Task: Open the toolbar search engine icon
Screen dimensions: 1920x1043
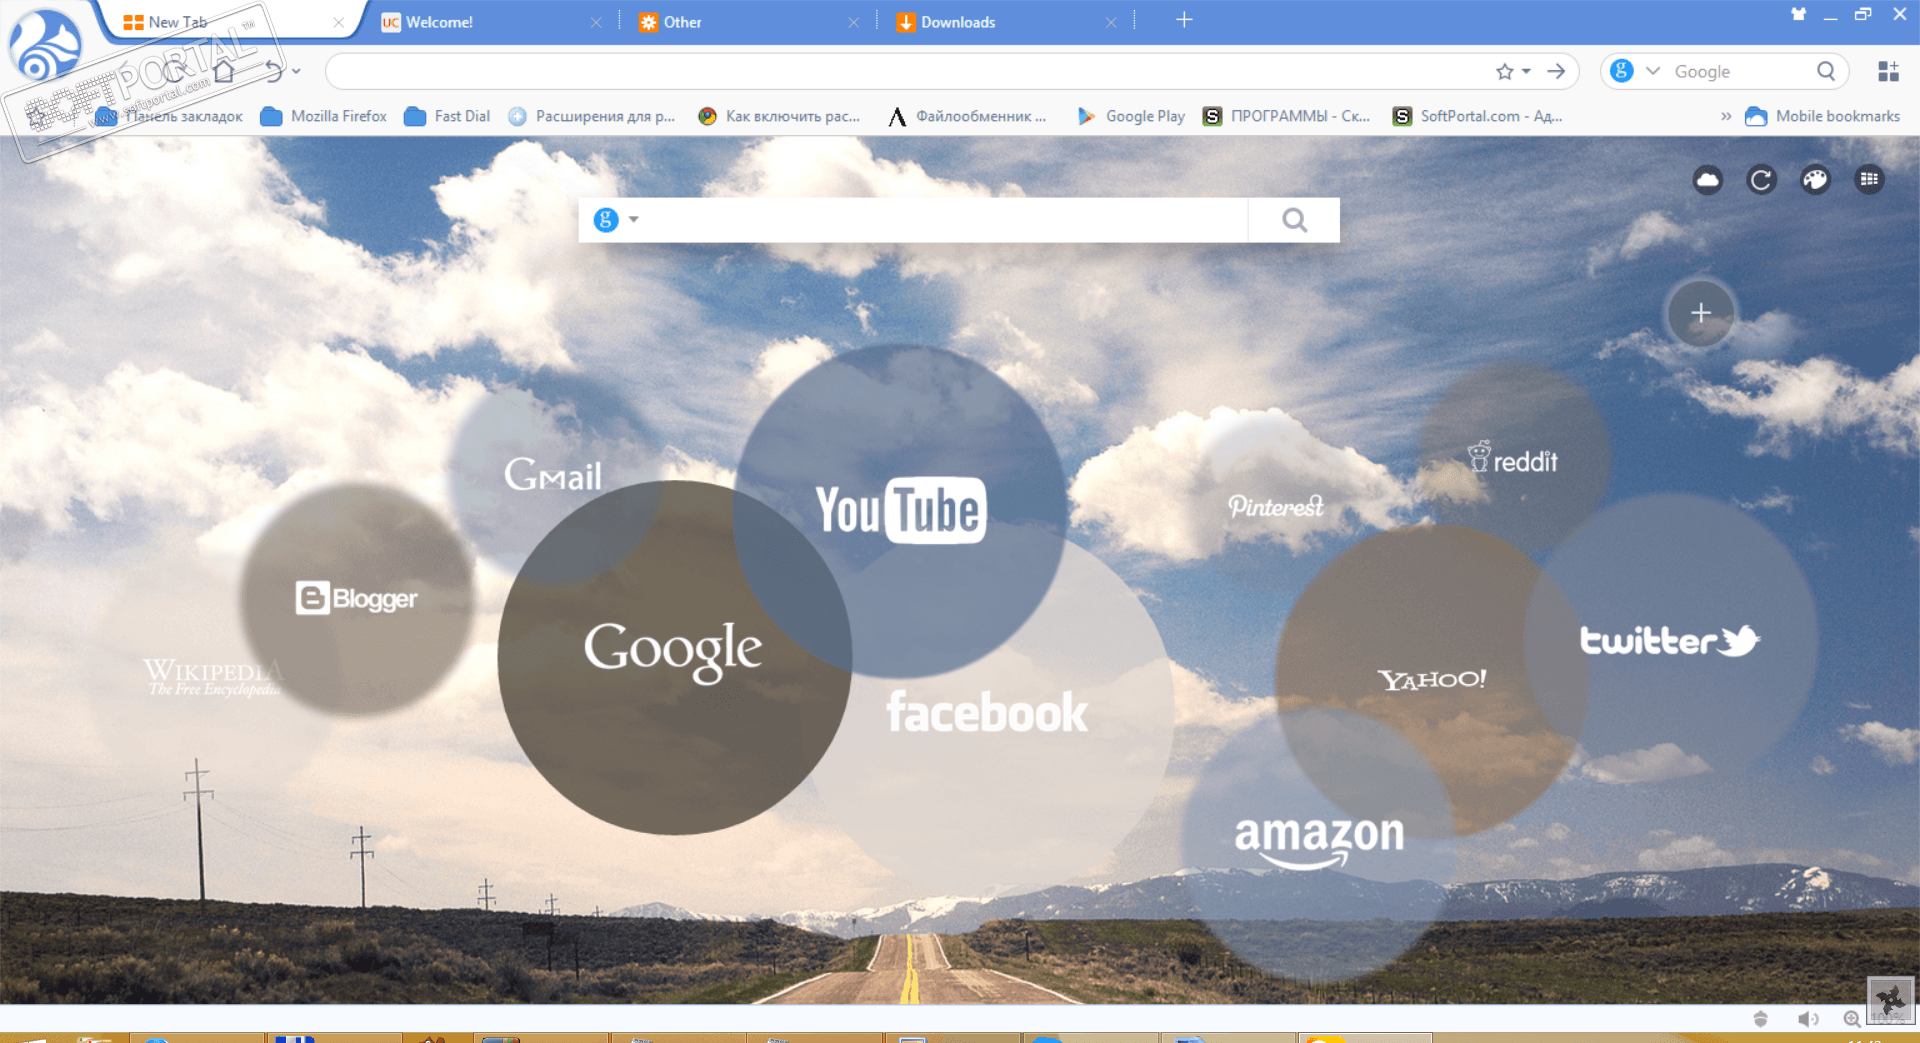Action: [1622, 71]
